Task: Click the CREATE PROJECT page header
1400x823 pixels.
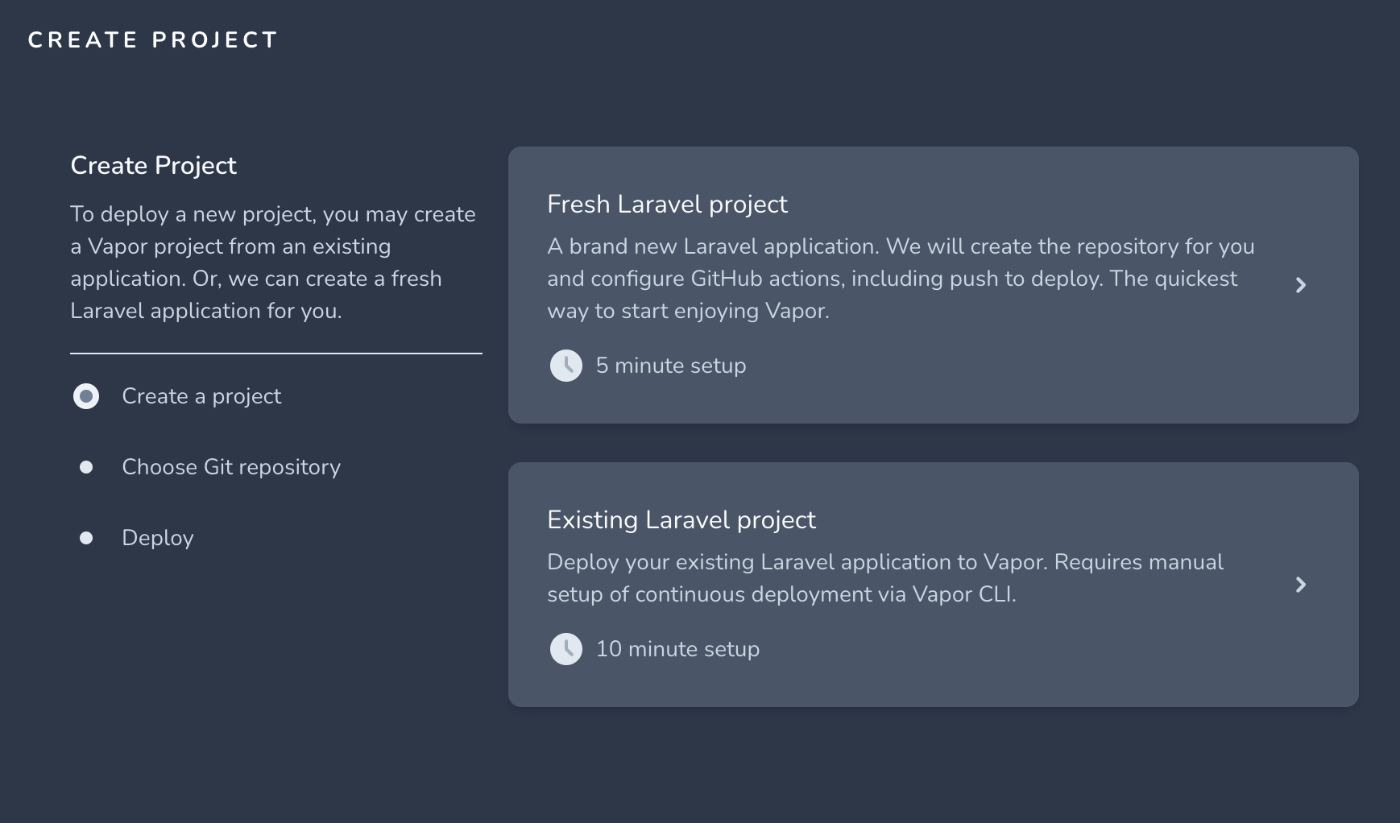Action: click(153, 40)
